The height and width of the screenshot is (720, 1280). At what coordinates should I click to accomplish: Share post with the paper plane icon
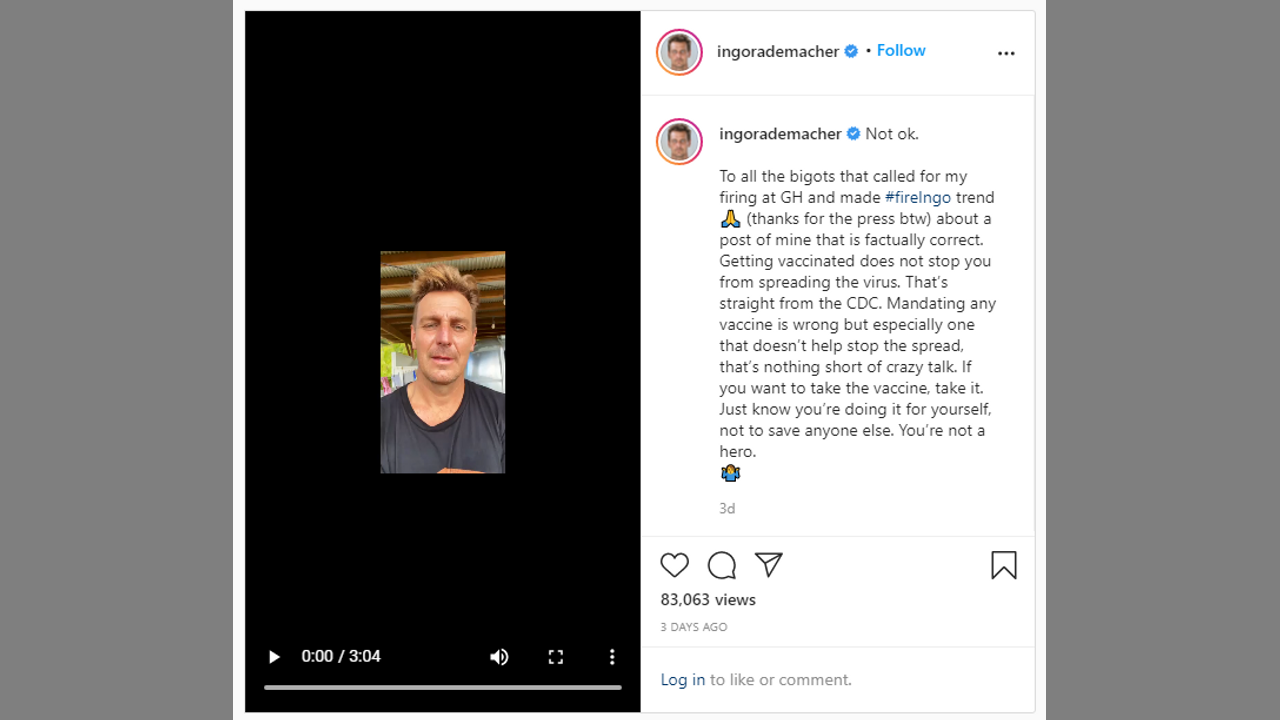(x=768, y=565)
